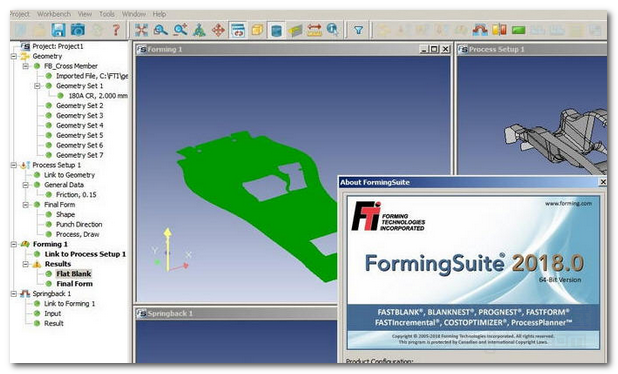Fit the view with the zoom extents icon

coord(141,30)
